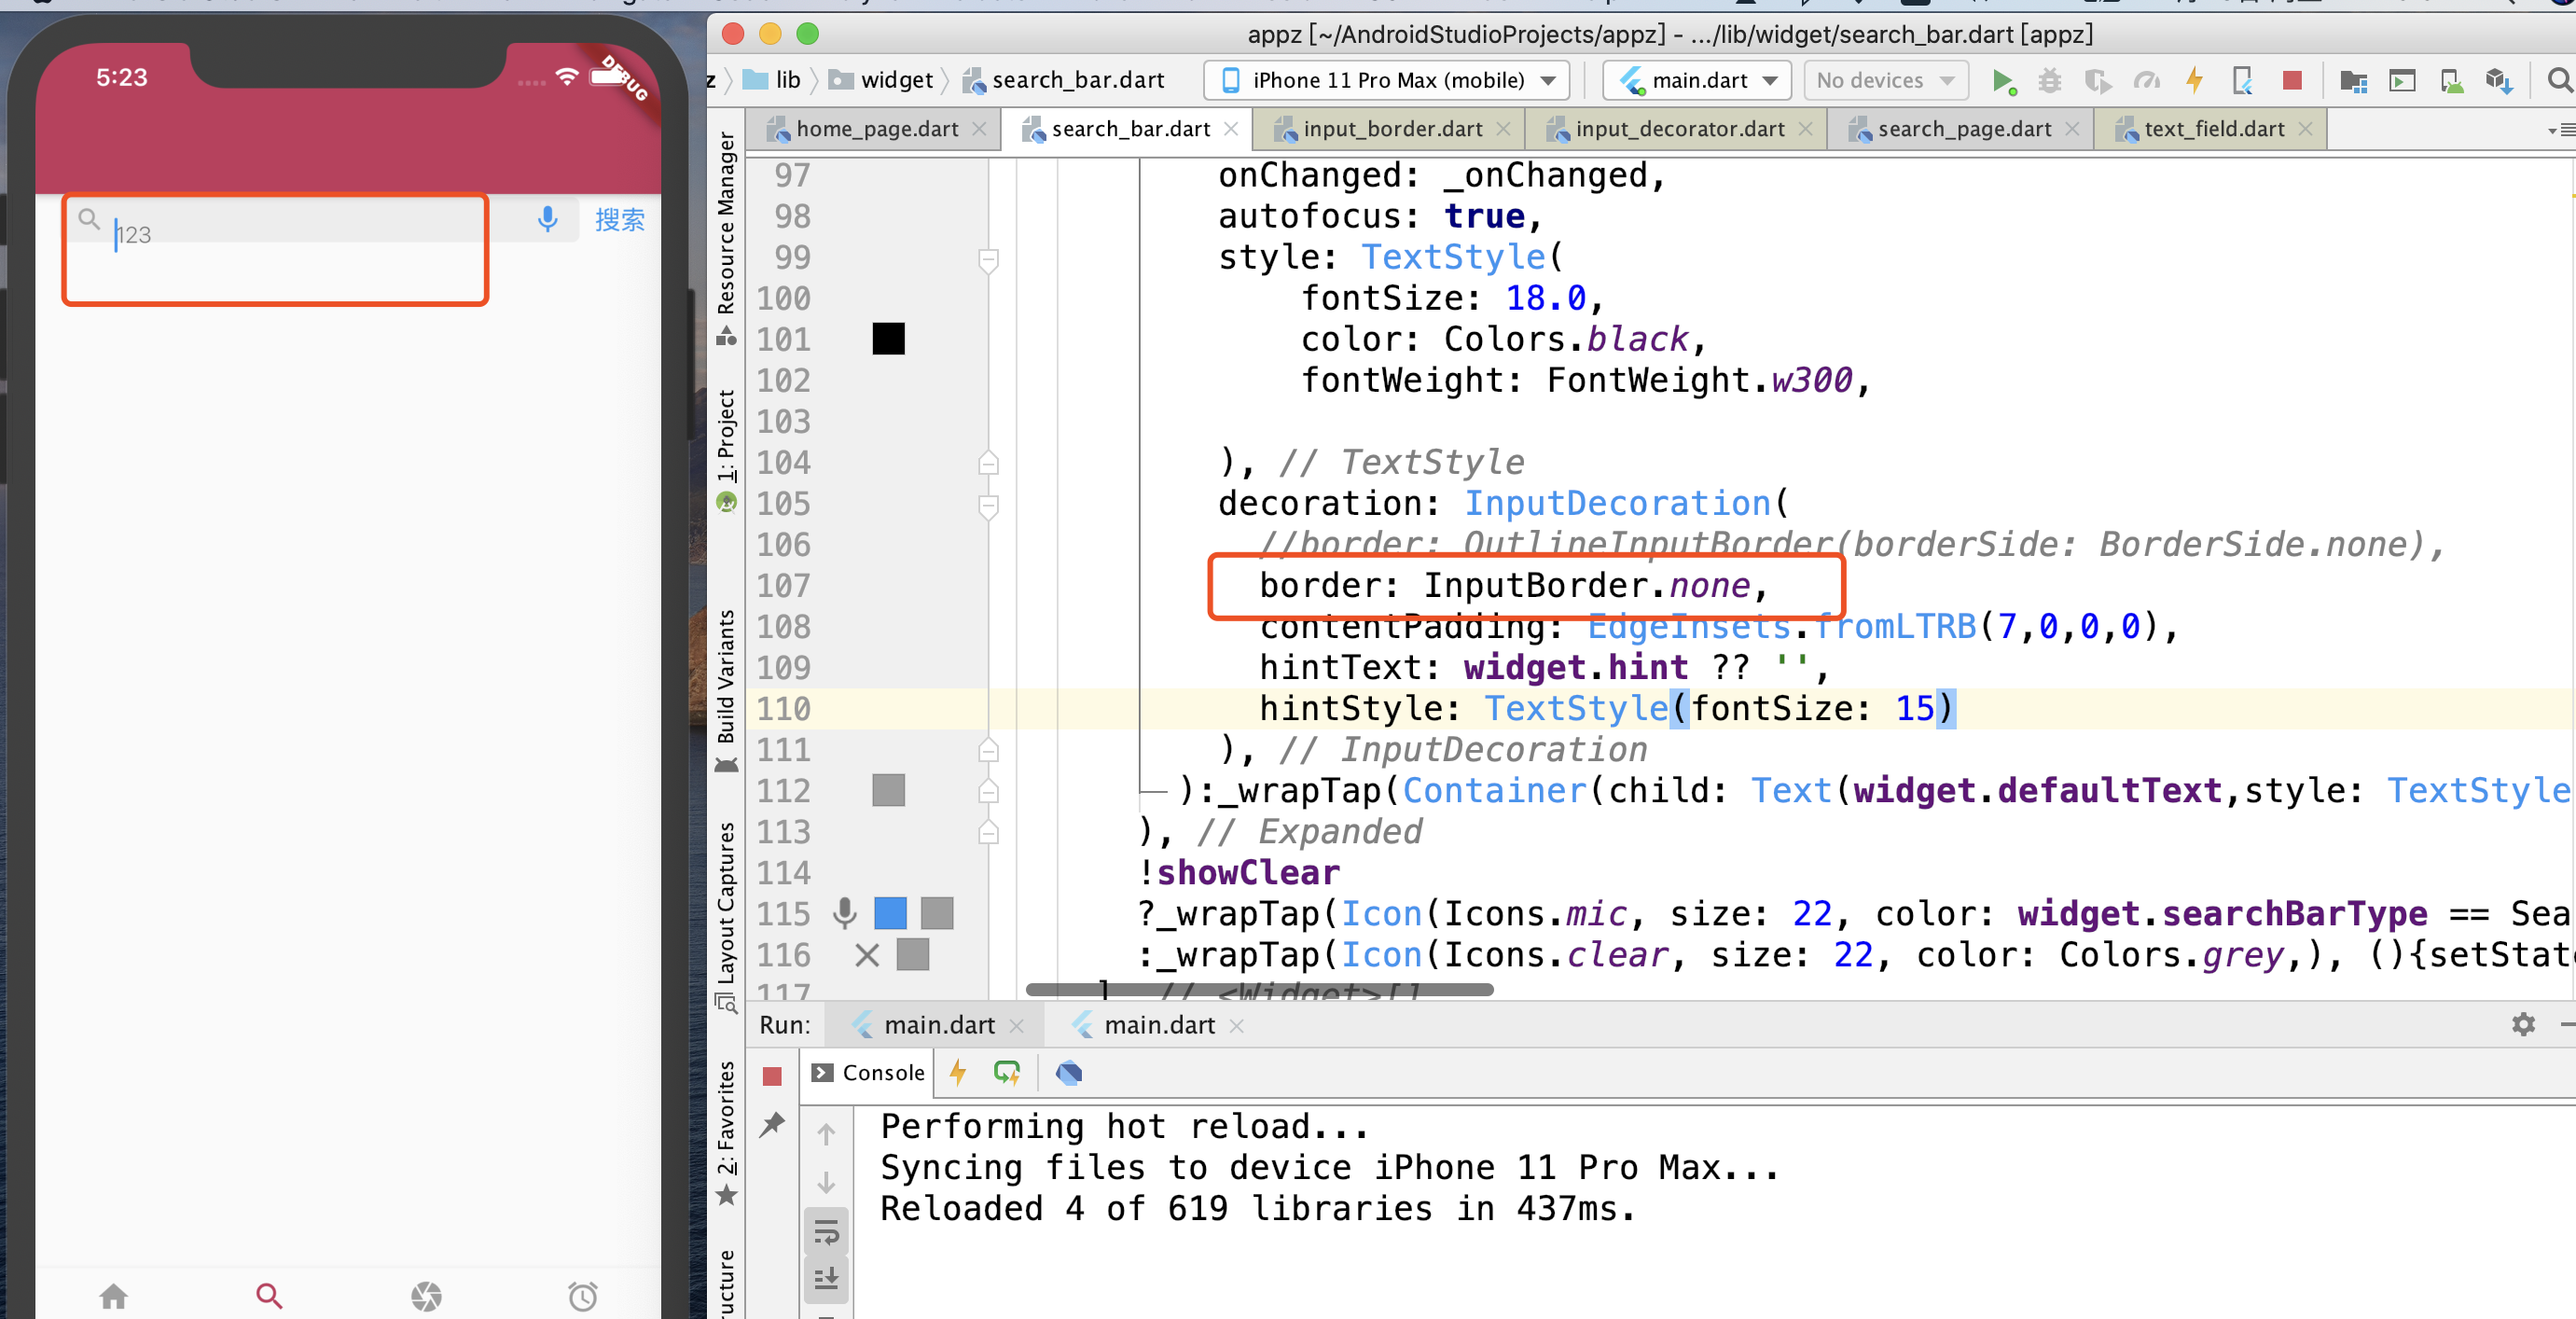Switch to search_page.dart editor tab
Viewport: 2576px width, 1319px height.
click(1963, 129)
